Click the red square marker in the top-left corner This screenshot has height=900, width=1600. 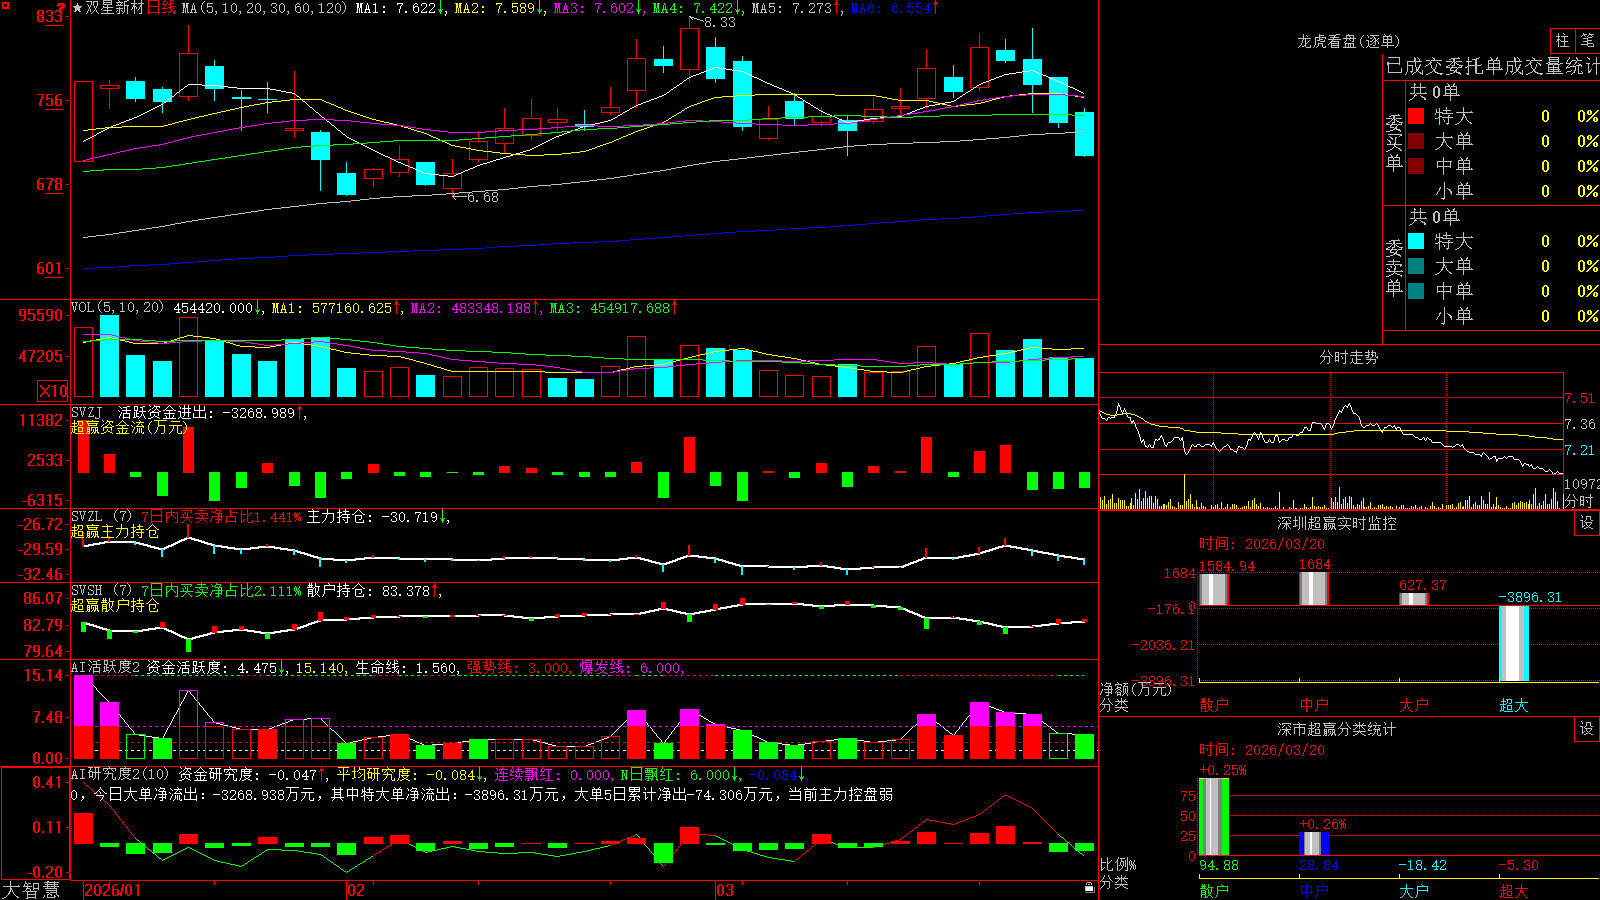5,6
